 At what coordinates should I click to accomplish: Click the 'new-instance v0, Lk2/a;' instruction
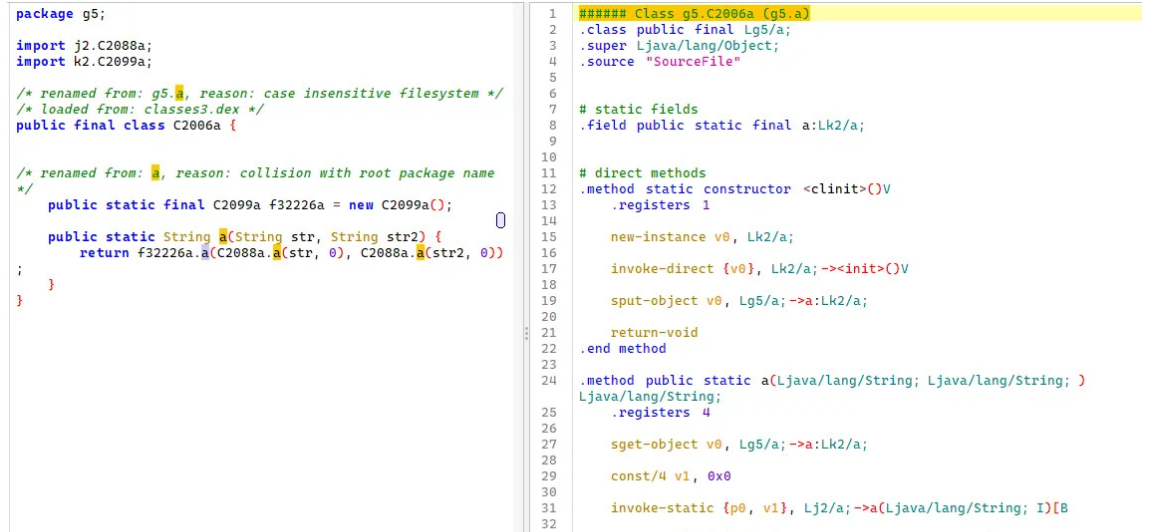[702, 237]
